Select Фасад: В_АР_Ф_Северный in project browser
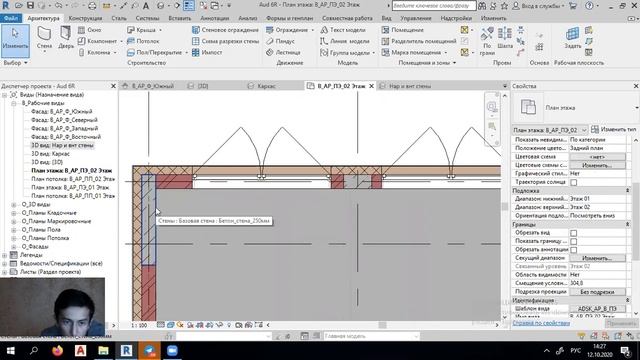Image resolution: width=640 pixels, height=360 pixels. (64, 120)
